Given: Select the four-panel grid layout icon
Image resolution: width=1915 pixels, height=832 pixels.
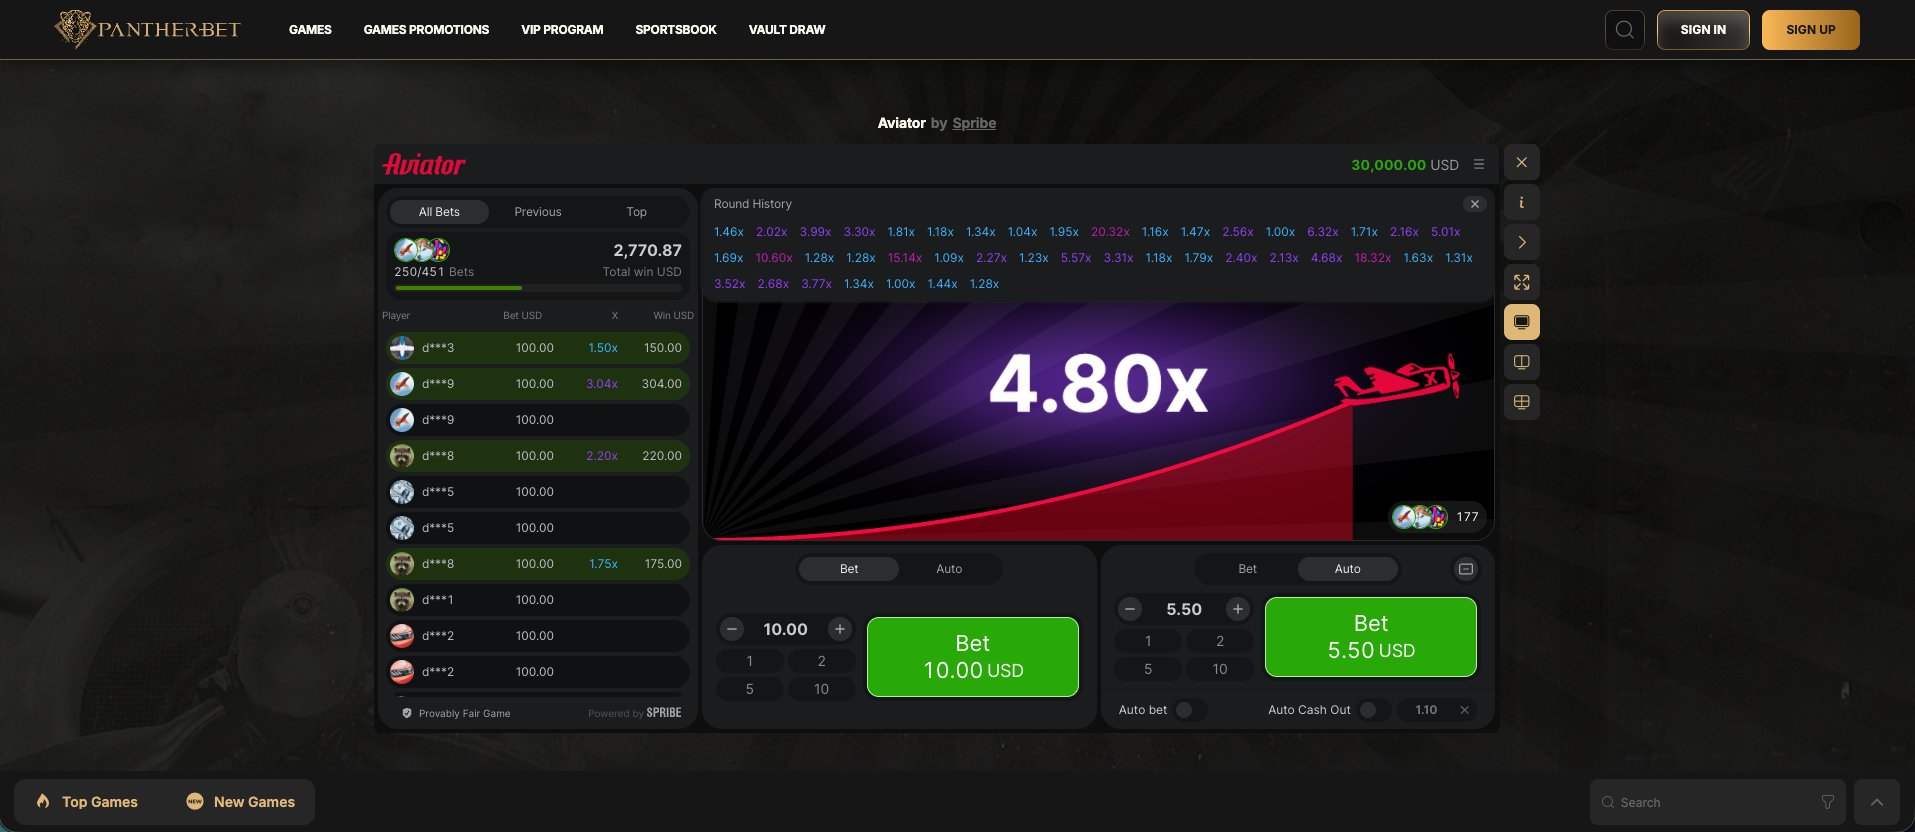Looking at the screenshot, I should pyautogui.click(x=1522, y=402).
